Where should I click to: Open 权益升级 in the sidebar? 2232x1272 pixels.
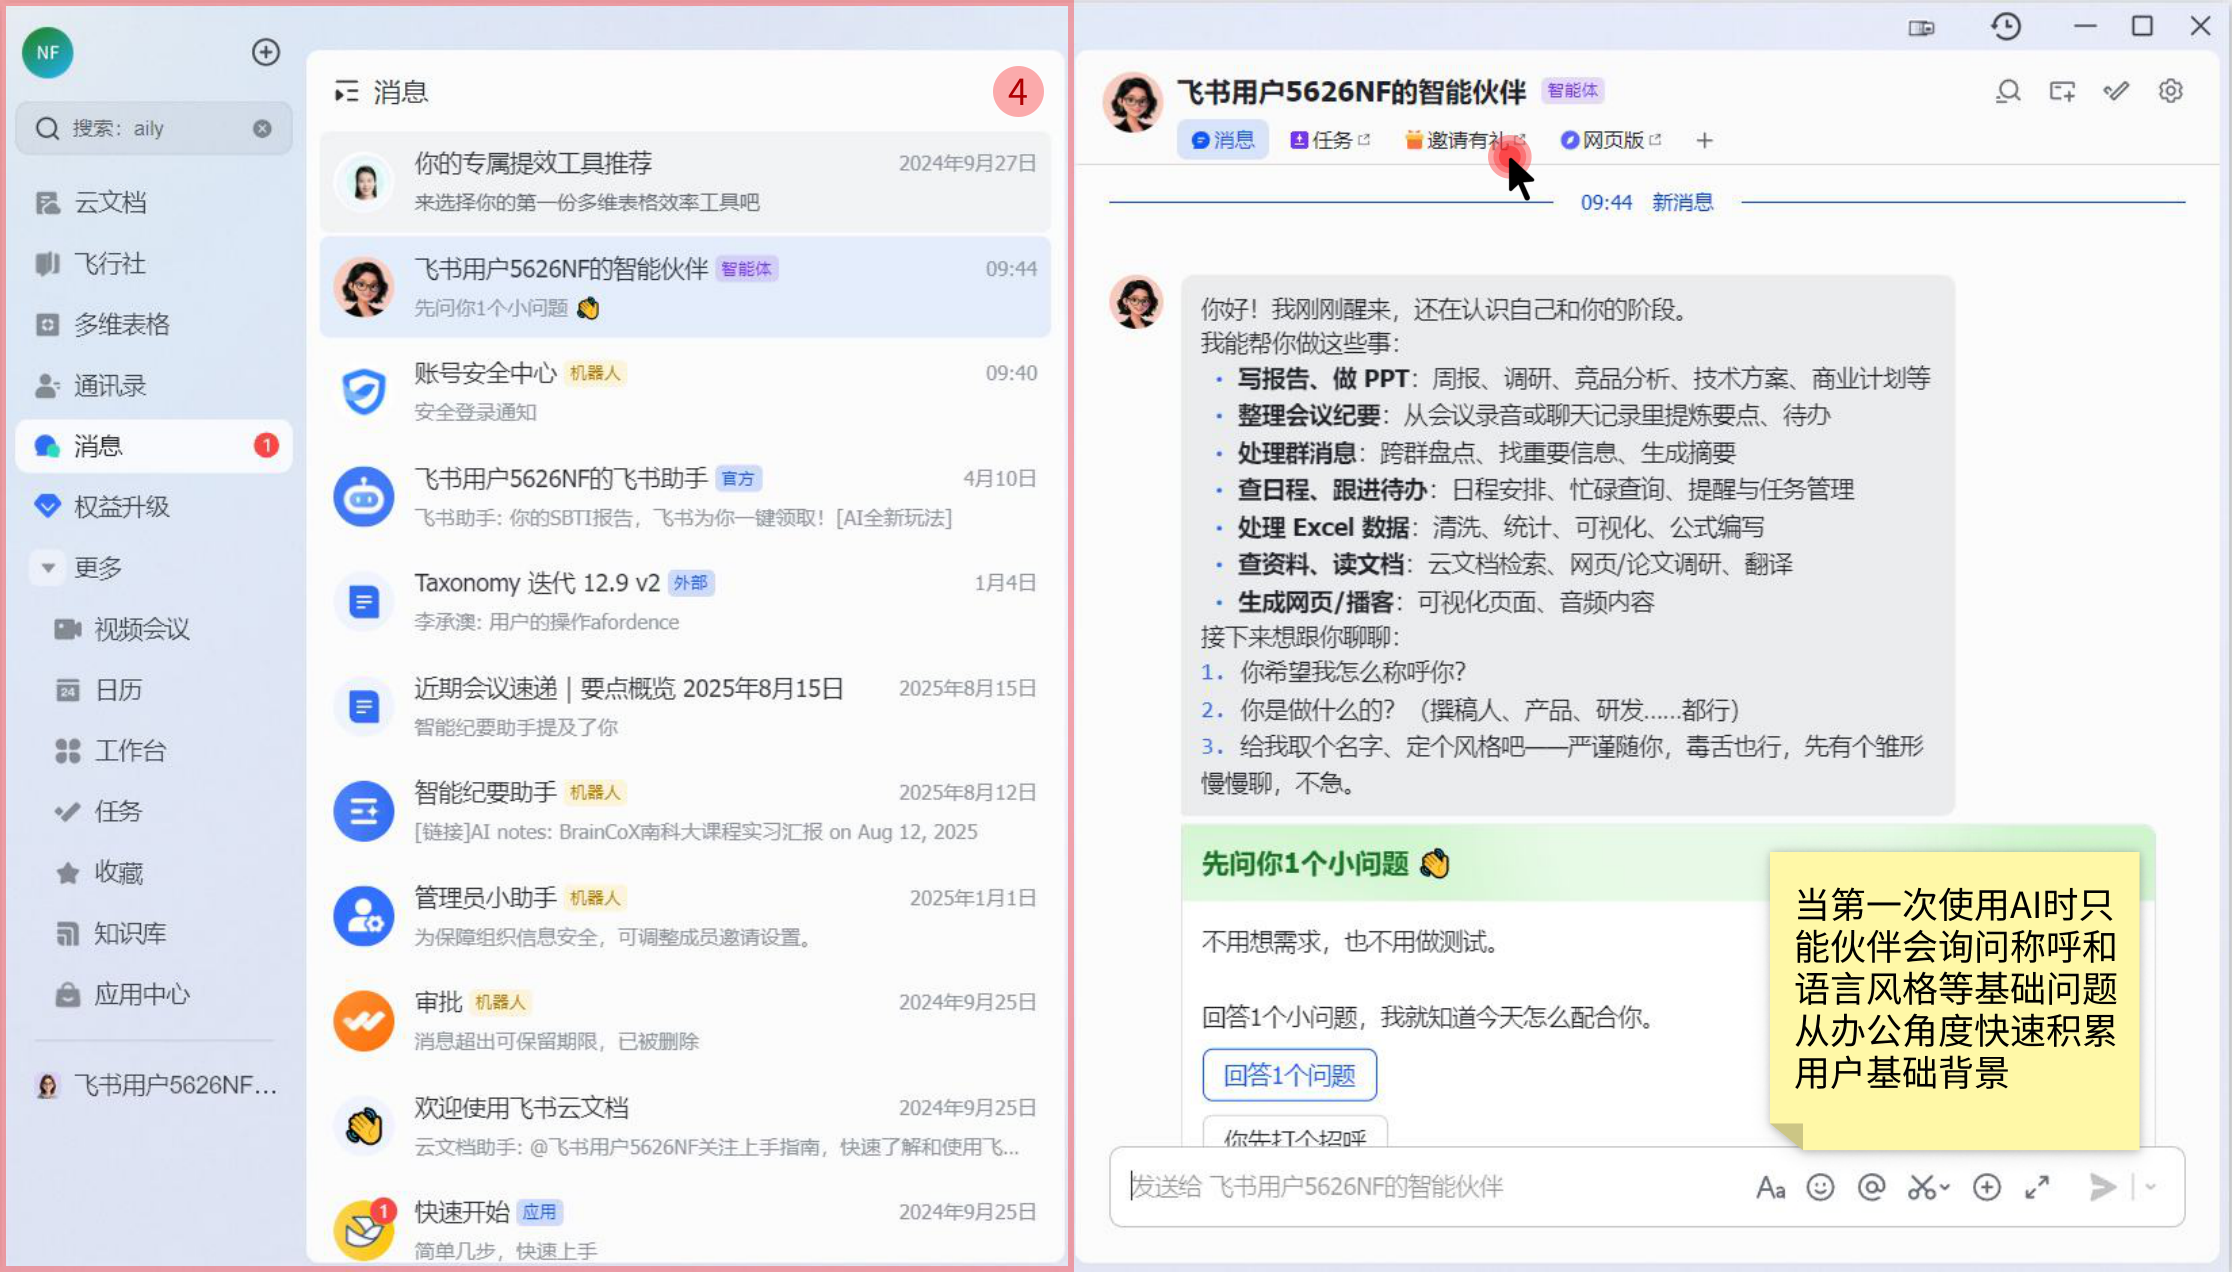pos(154,507)
